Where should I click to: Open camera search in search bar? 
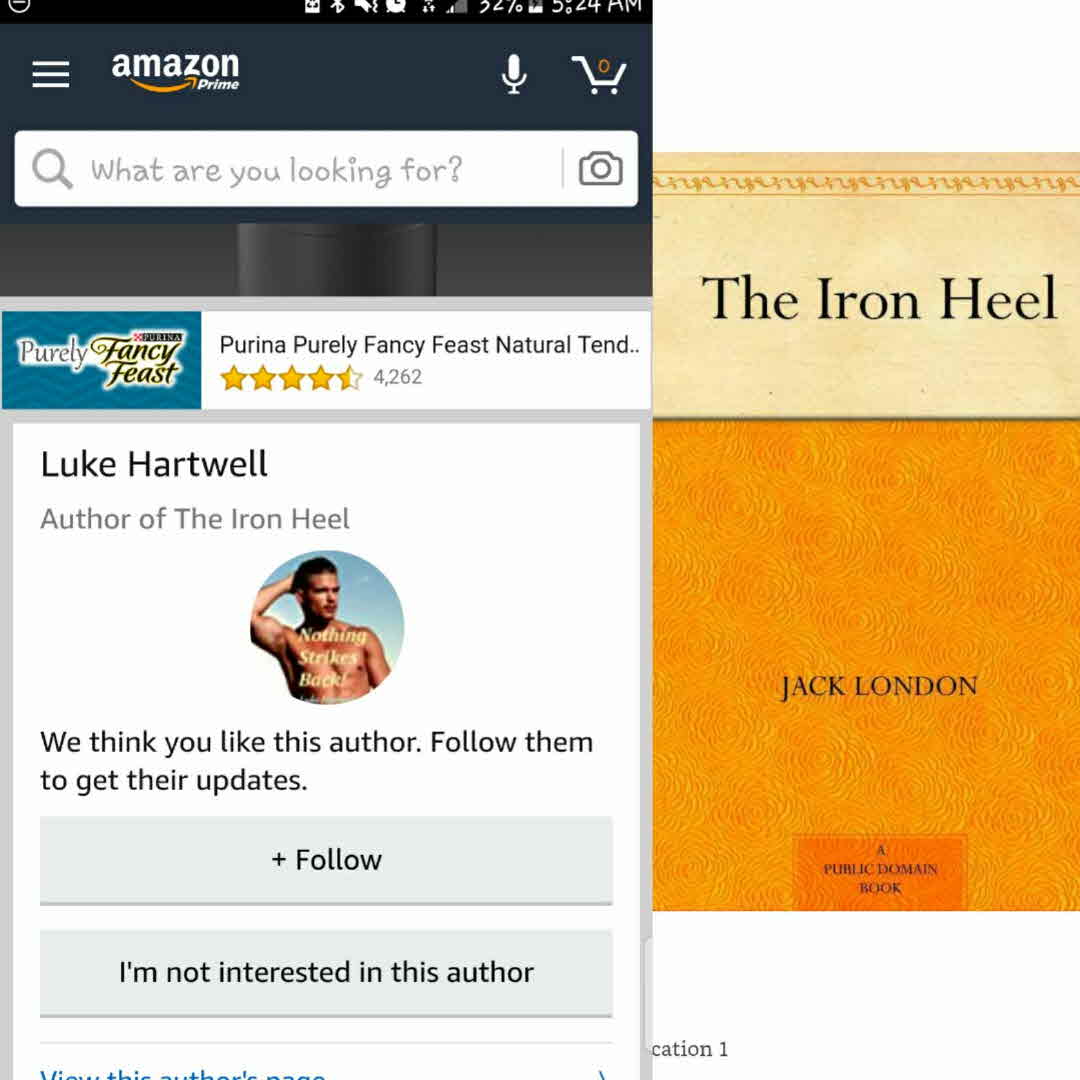(600, 169)
